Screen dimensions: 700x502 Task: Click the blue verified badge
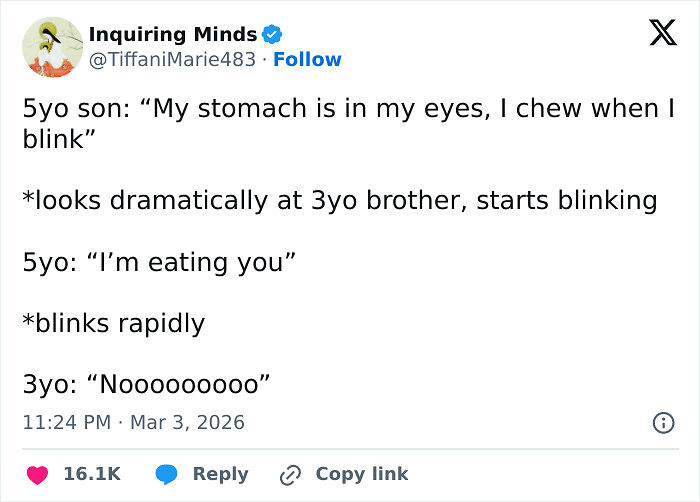tap(271, 35)
